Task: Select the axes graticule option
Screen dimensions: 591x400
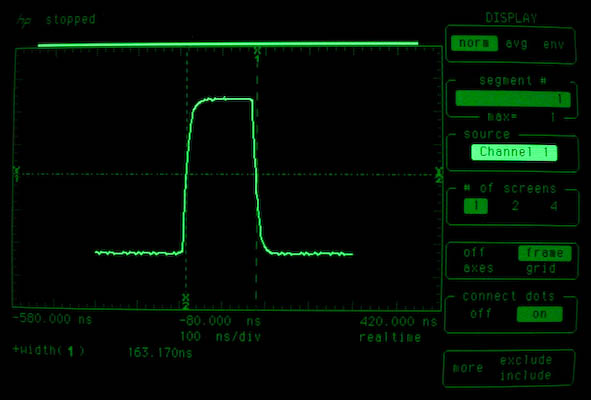Action: 478,268
